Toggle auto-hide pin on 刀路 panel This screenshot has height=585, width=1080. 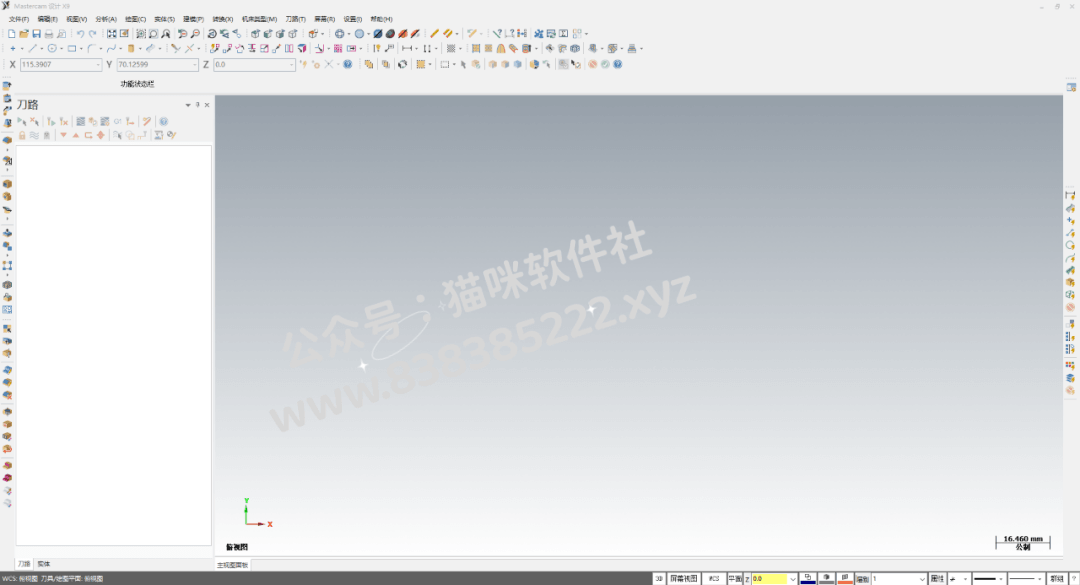point(197,105)
